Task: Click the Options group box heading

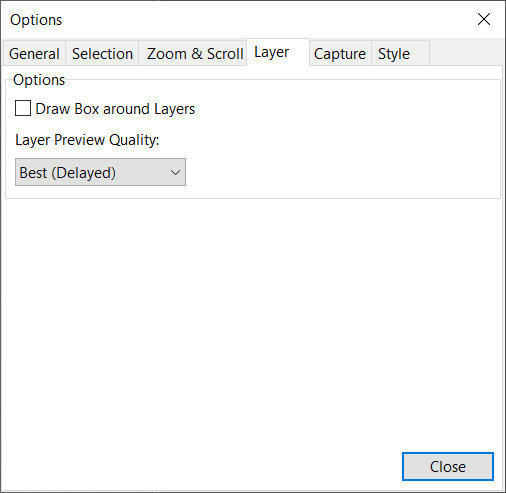Action: coord(39,80)
